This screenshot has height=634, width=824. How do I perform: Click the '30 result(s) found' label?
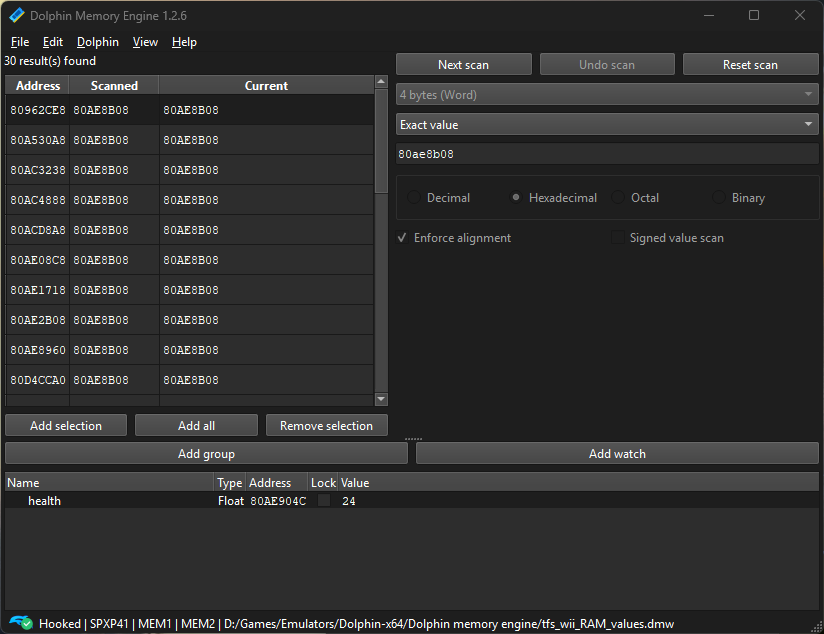click(50, 61)
